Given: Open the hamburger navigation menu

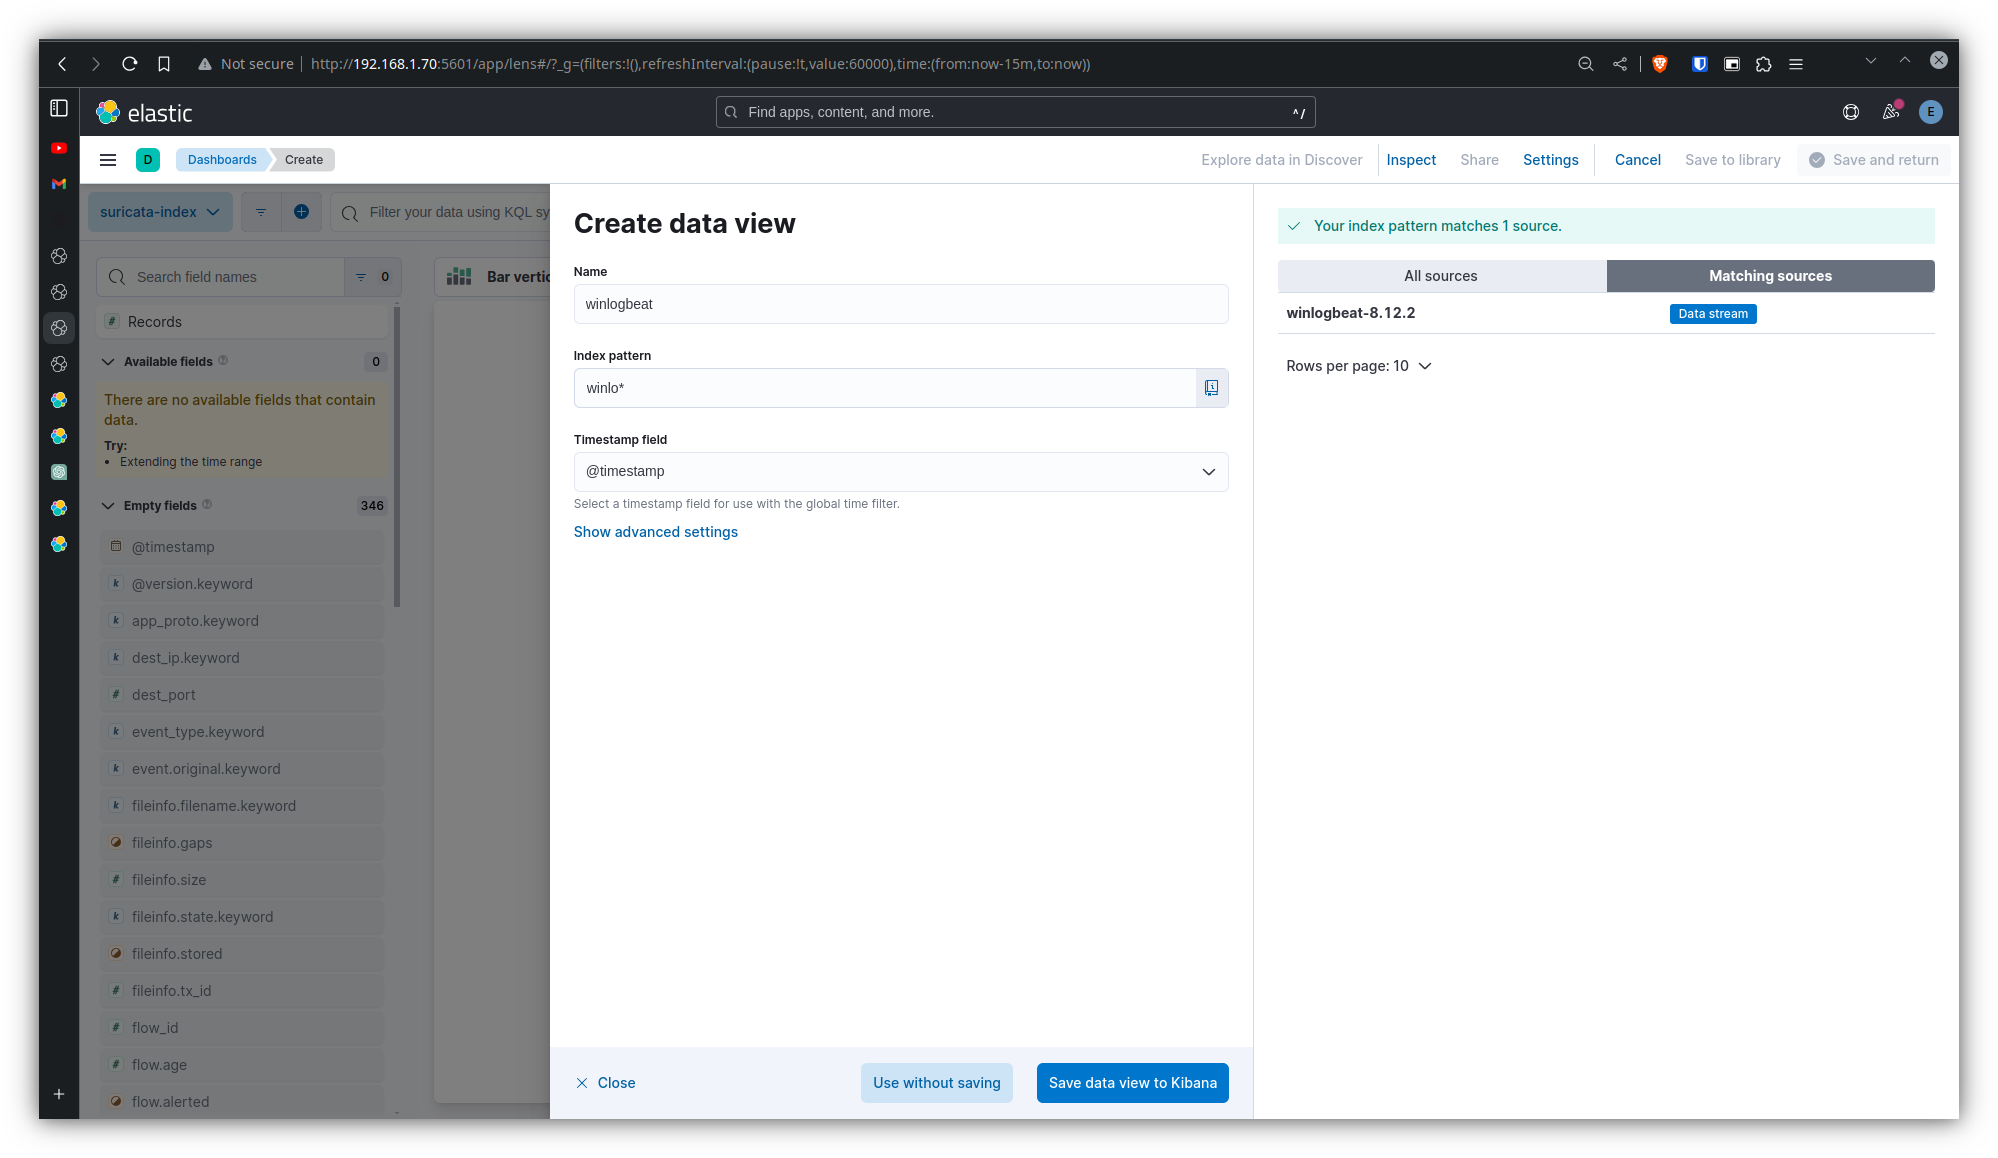Looking at the screenshot, I should pos(108,160).
